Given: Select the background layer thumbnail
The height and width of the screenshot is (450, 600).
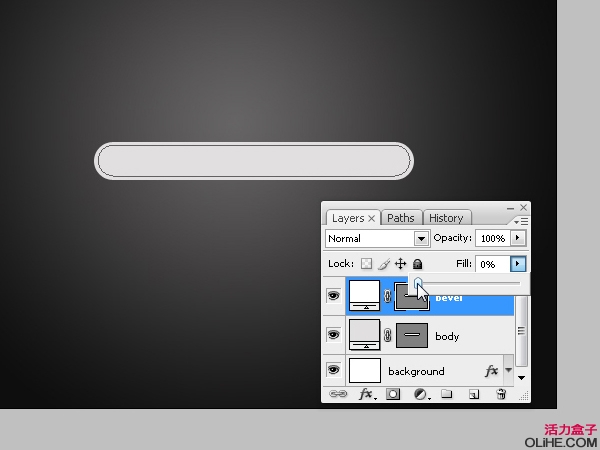Looking at the screenshot, I should [x=365, y=370].
